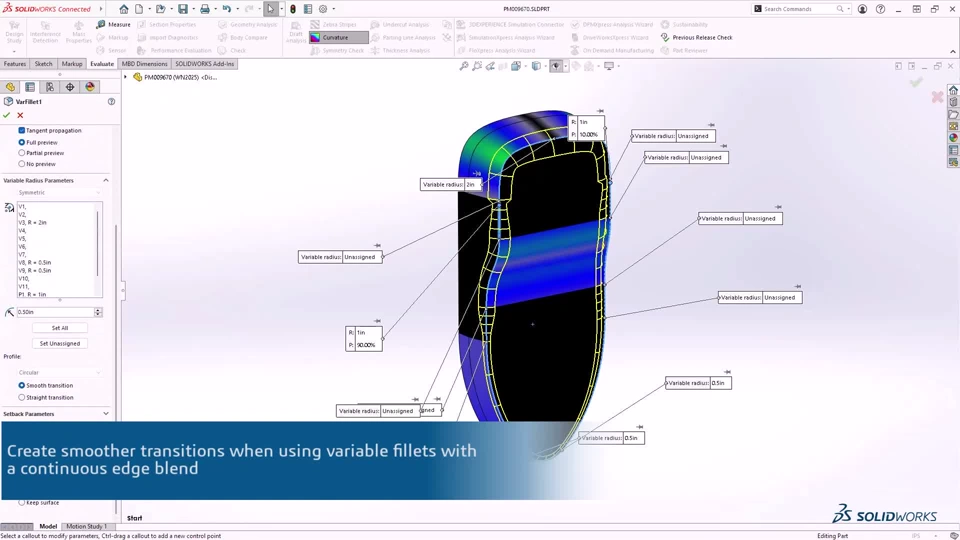Click the vertex list scrollbar
Image resolution: width=960 pixels, height=540 pixels.
tap(97, 244)
